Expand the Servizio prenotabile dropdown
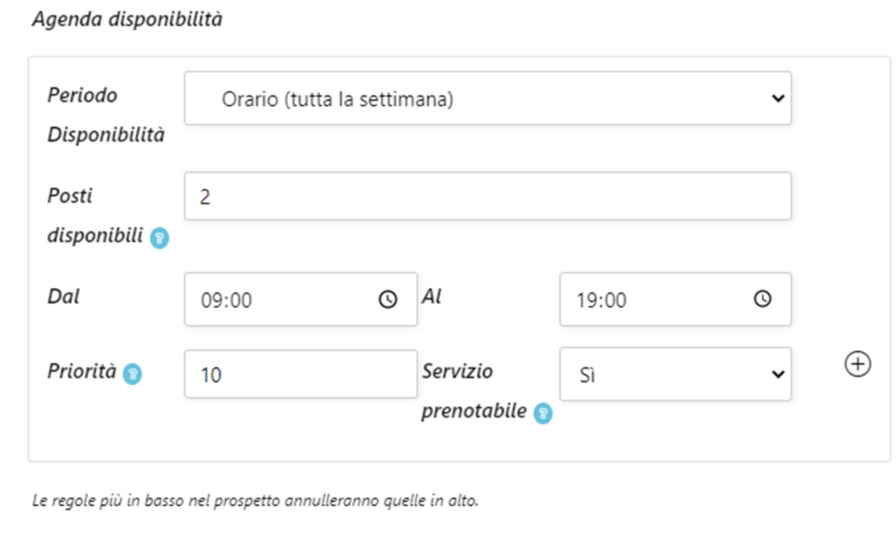 pos(675,374)
